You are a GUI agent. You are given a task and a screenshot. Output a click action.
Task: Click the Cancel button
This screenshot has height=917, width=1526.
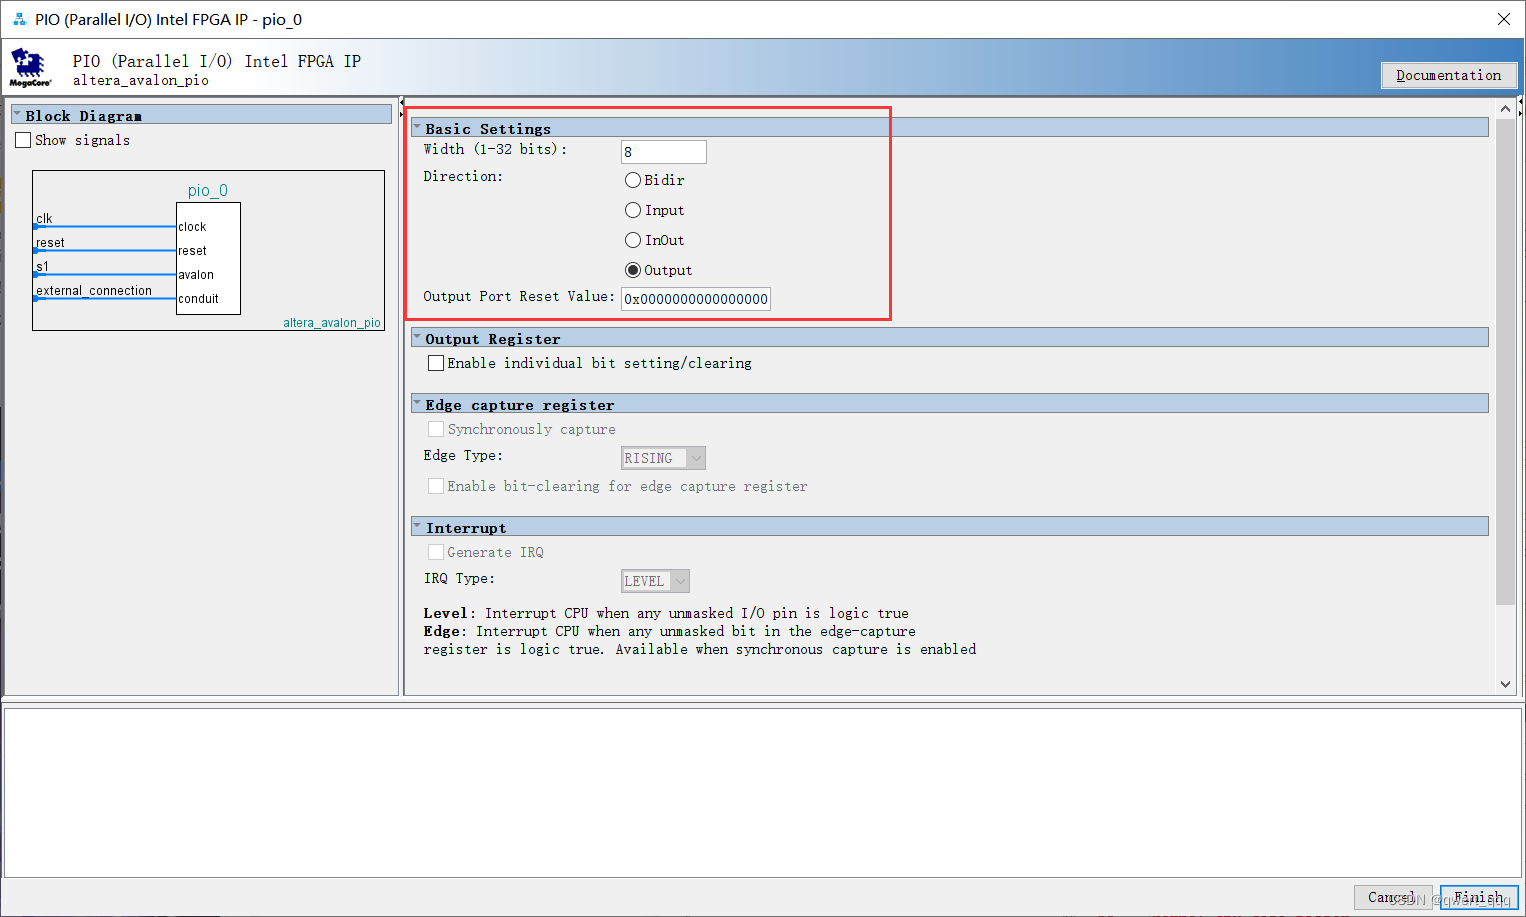click(1393, 897)
